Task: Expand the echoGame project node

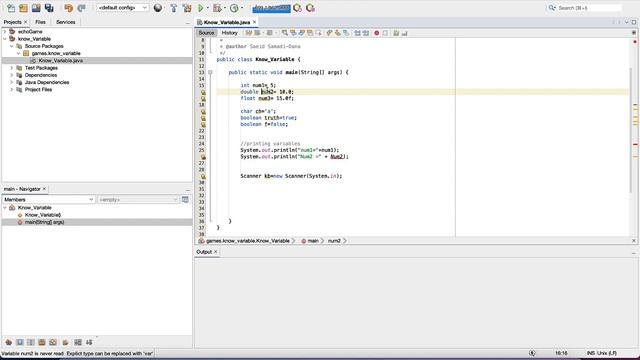Action: click(x=5, y=31)
